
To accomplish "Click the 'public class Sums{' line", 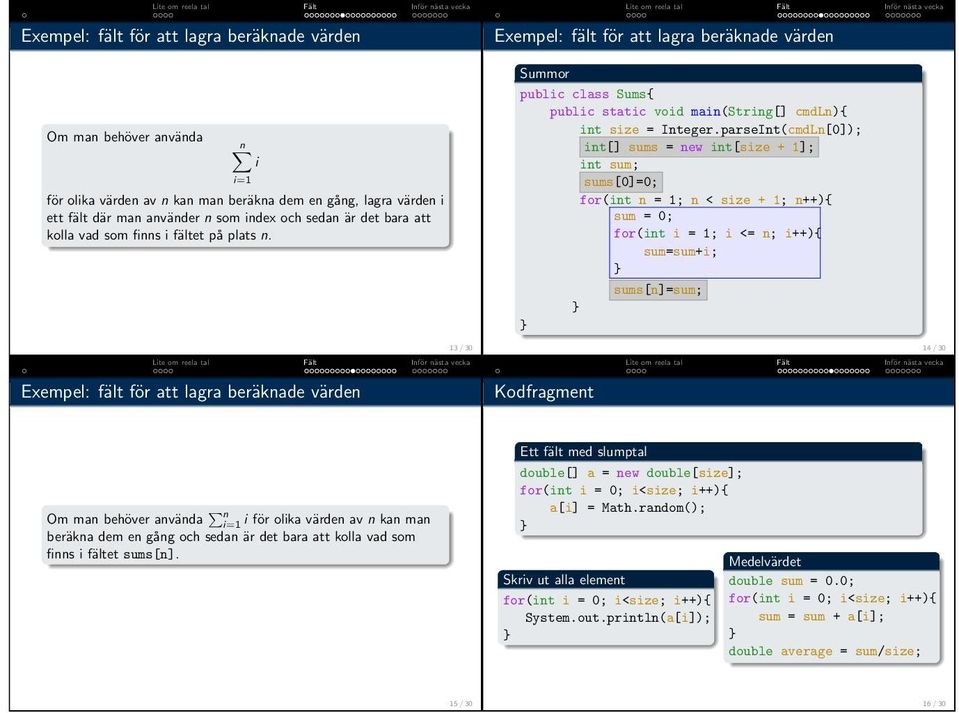I will point(587,94).
